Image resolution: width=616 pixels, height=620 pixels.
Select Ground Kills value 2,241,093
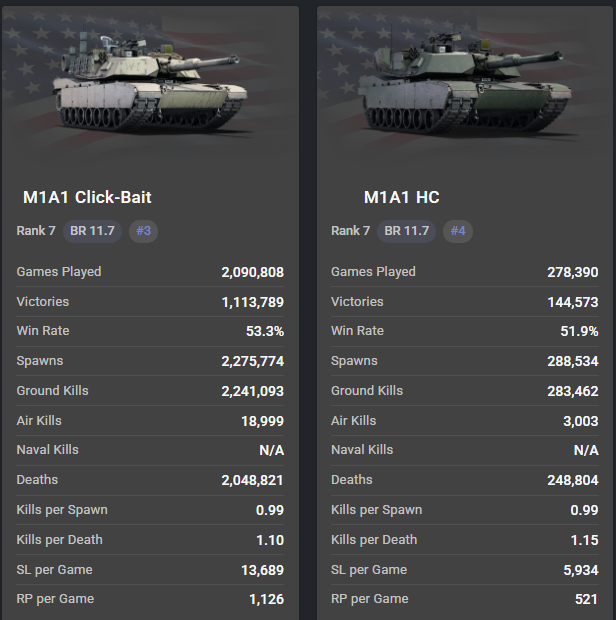(x=252, y=391)
